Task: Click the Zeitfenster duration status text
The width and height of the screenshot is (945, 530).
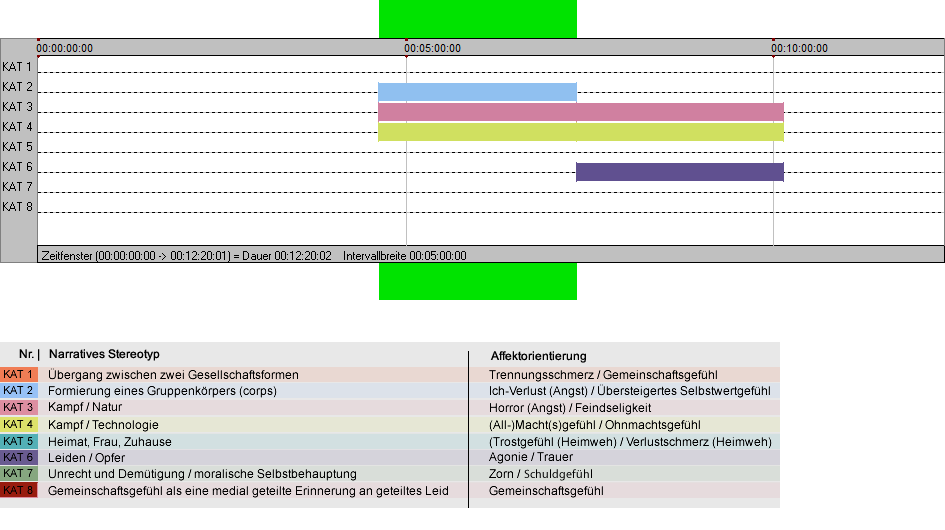Action: (x=186, y=256)
